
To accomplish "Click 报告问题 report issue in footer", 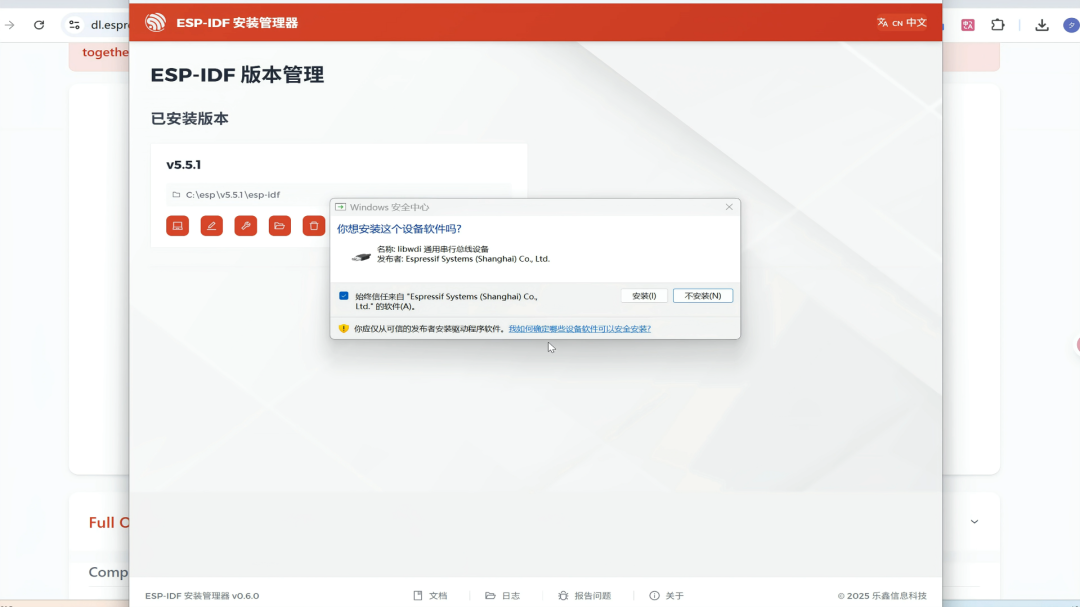I will point(584,595).
